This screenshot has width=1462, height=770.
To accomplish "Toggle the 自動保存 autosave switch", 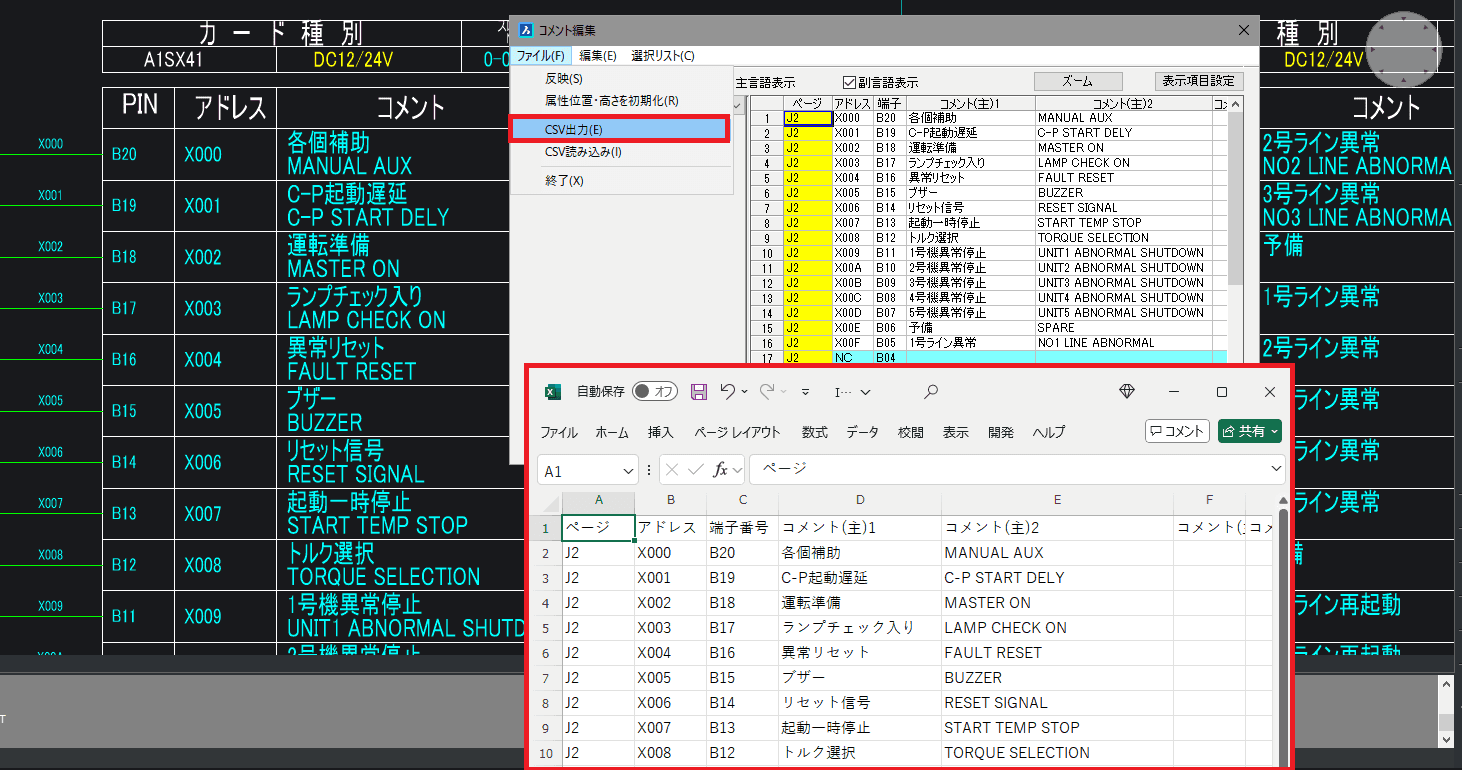I will (x=655, y=392).
